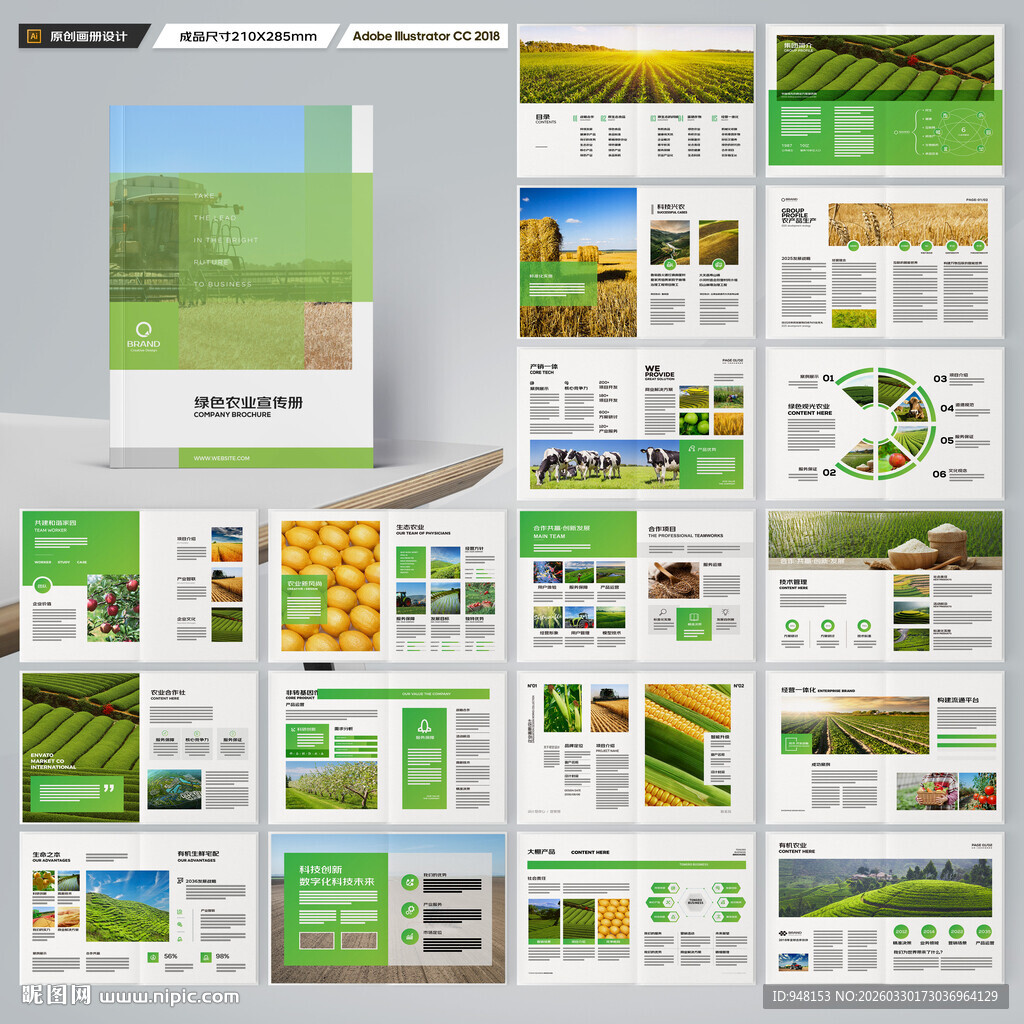Open the grazing cows photo
This screenshot has width=1024, height=1024.
point(604,464)
